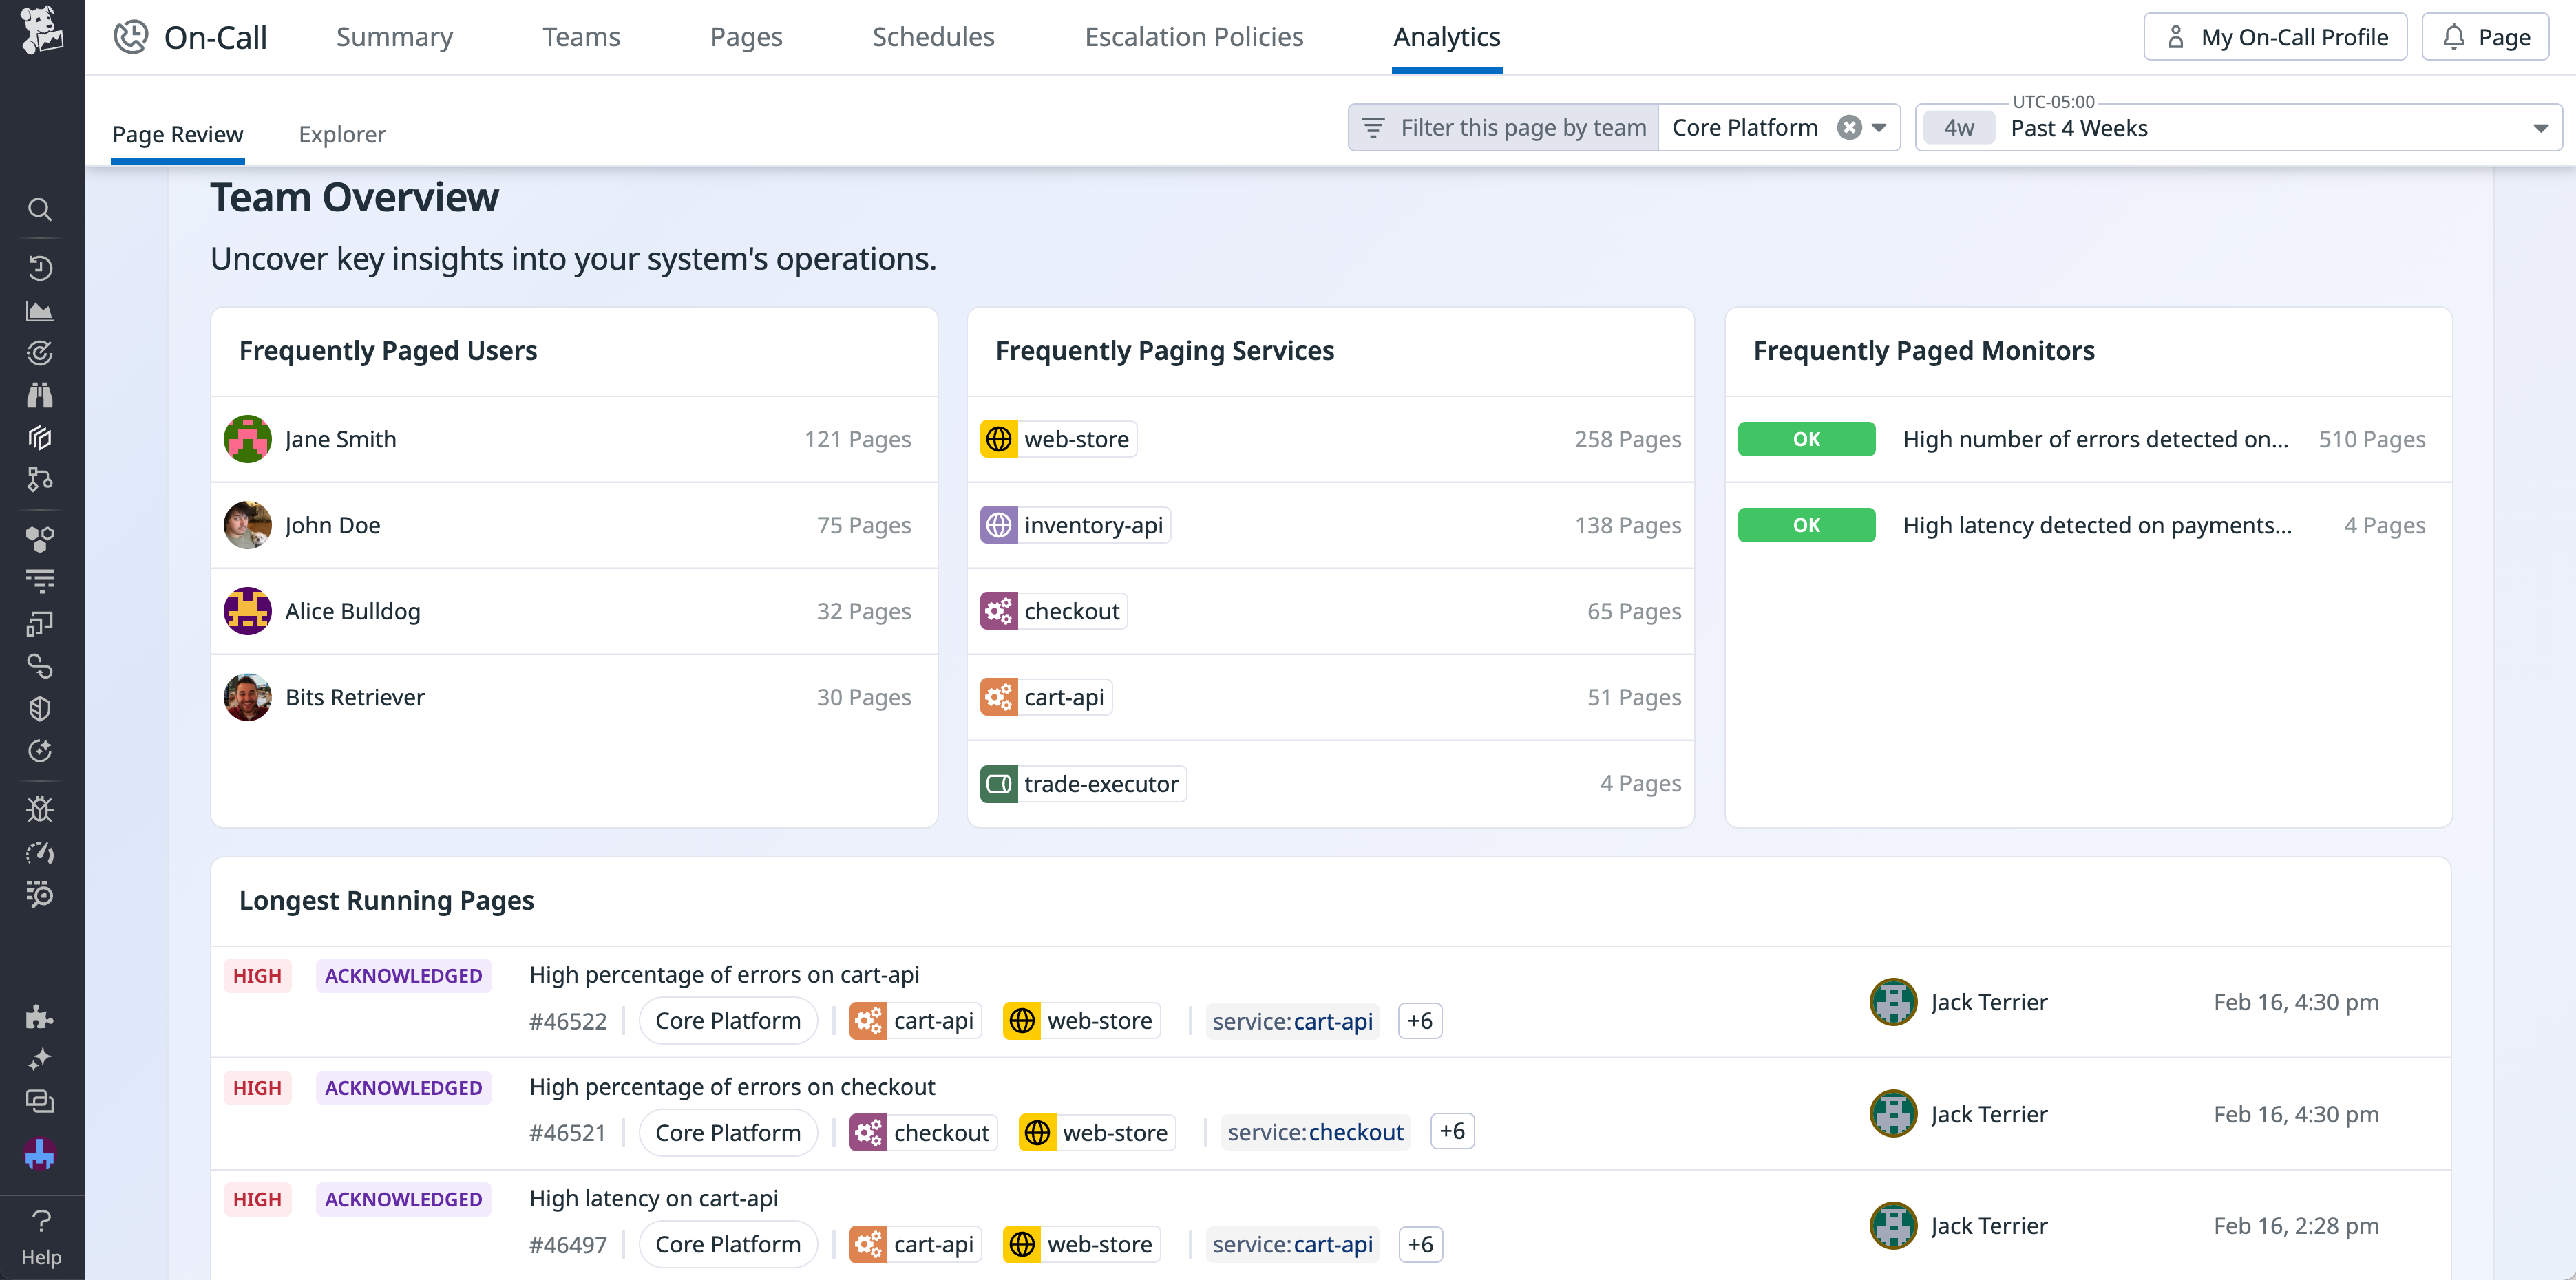Viewport: 2576px width, 1280px height.
Task: Open the search icon in the sidebar
Action: coord(40,210)
